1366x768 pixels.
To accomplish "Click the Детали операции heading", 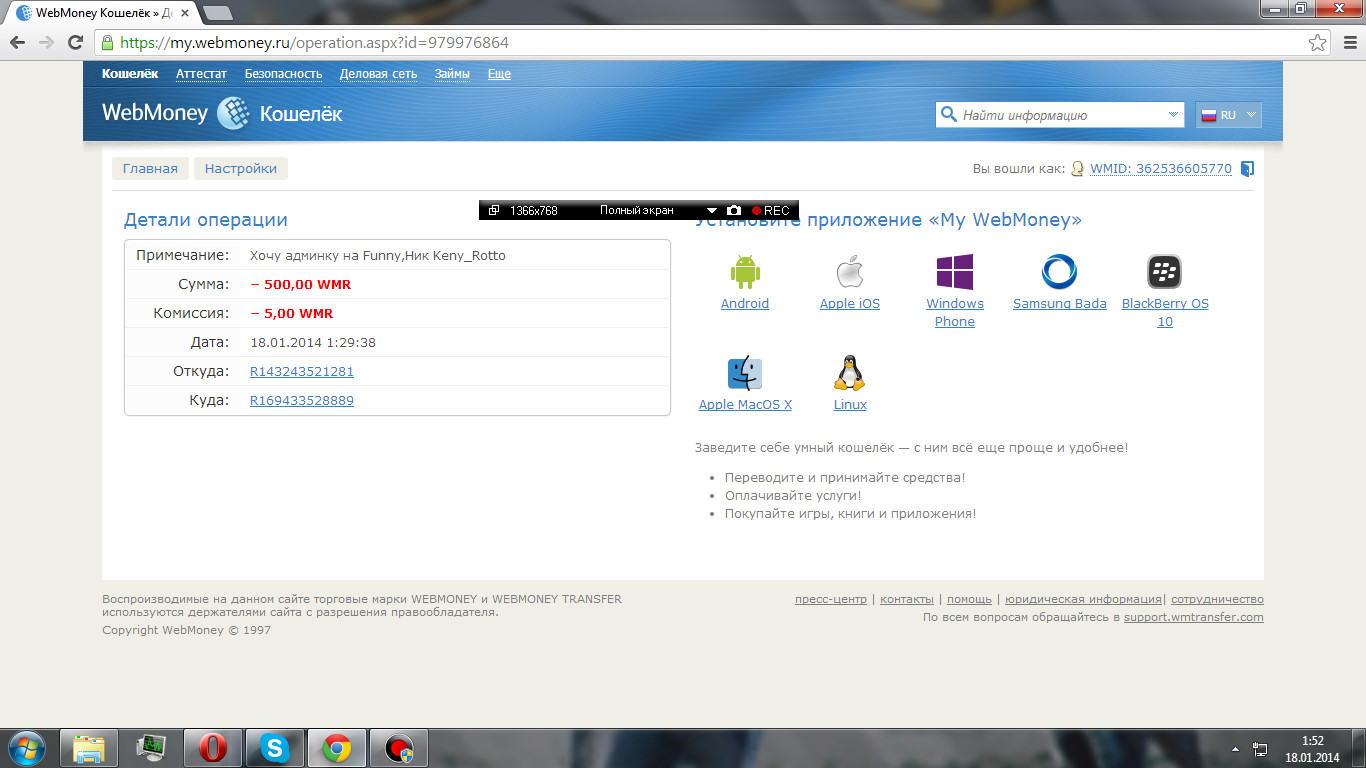I will click(x=205, y=220).
